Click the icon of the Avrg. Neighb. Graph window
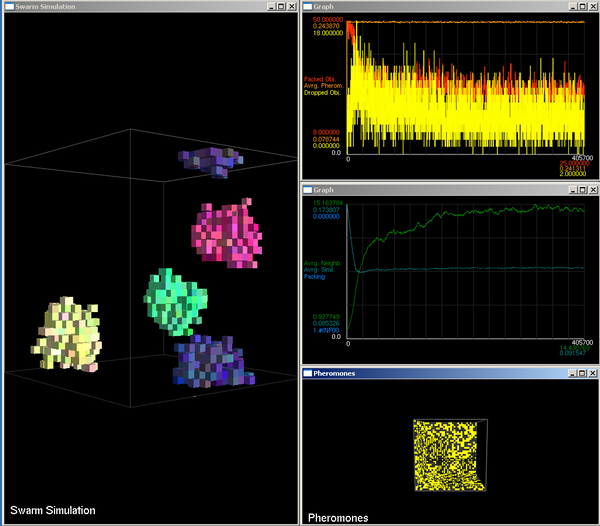This screenshot has height=526, width=600. click(309, 187)
